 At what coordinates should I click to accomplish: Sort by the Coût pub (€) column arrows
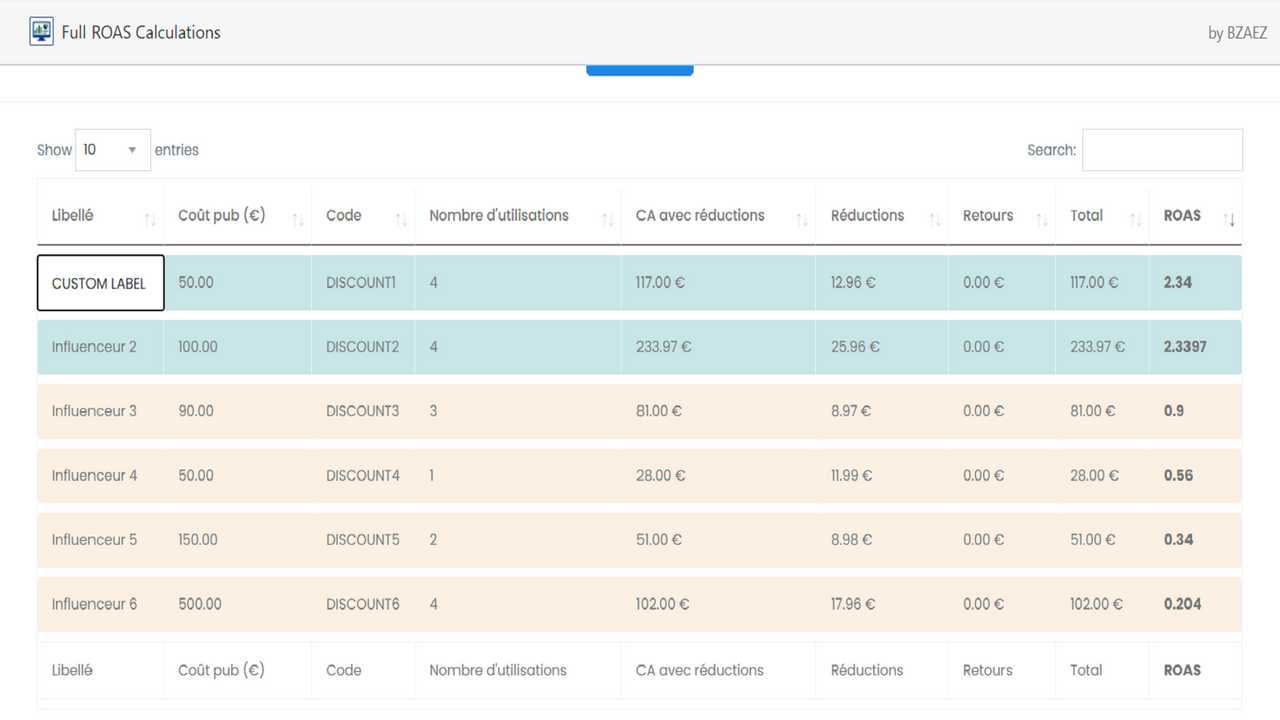tap(298, 220)
